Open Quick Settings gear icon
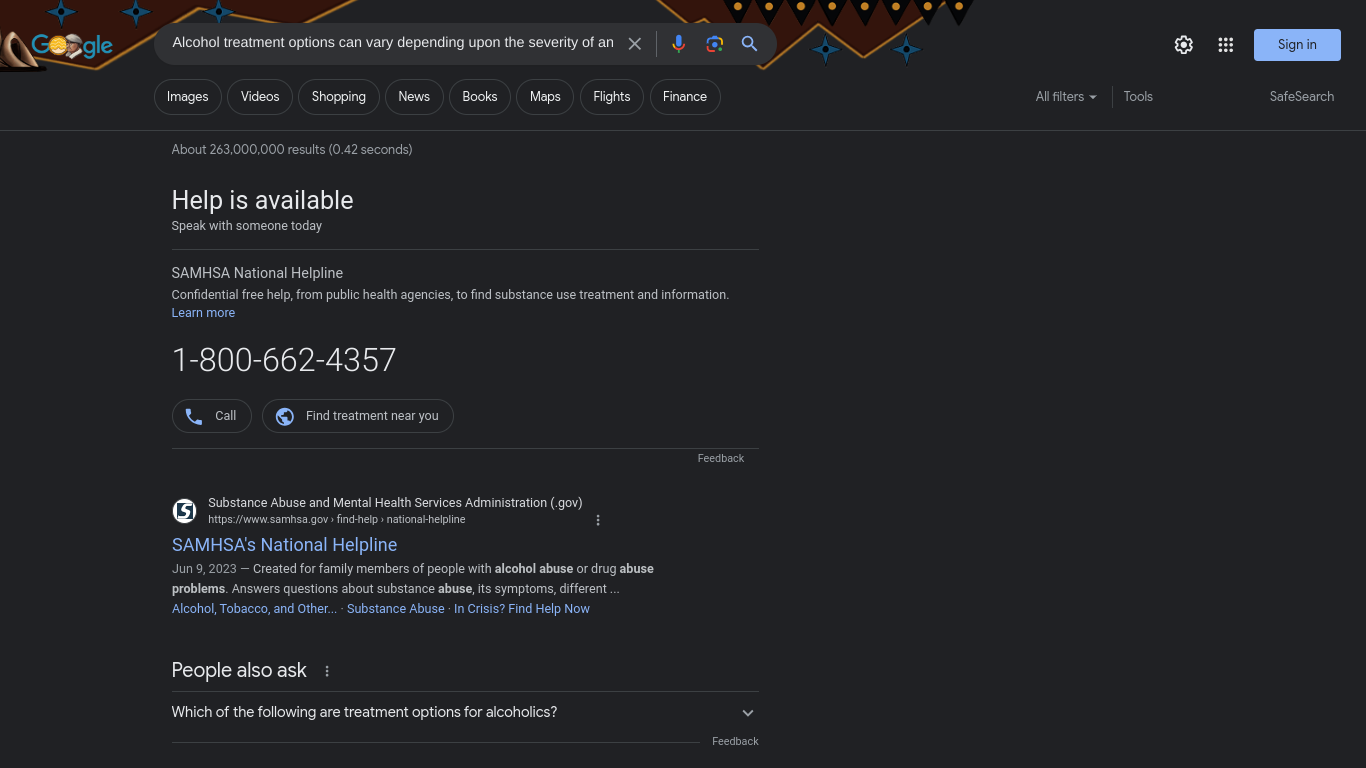Viewport: 1366px width, 768px height. point(1184,45)
